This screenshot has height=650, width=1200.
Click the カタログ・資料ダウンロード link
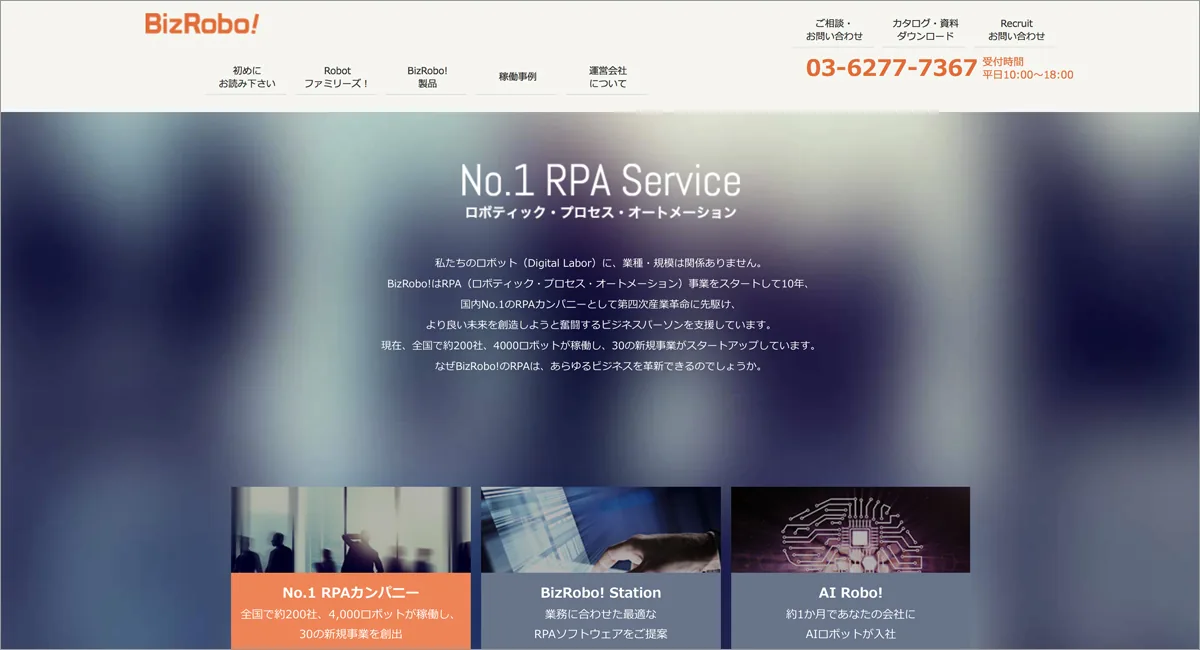925,30
